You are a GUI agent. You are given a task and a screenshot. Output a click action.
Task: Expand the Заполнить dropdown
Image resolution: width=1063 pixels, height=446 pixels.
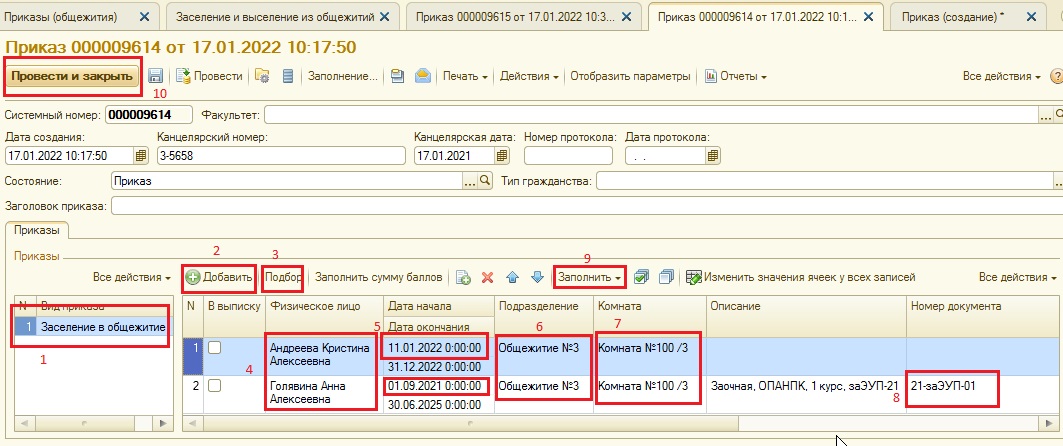pos(590,277)
